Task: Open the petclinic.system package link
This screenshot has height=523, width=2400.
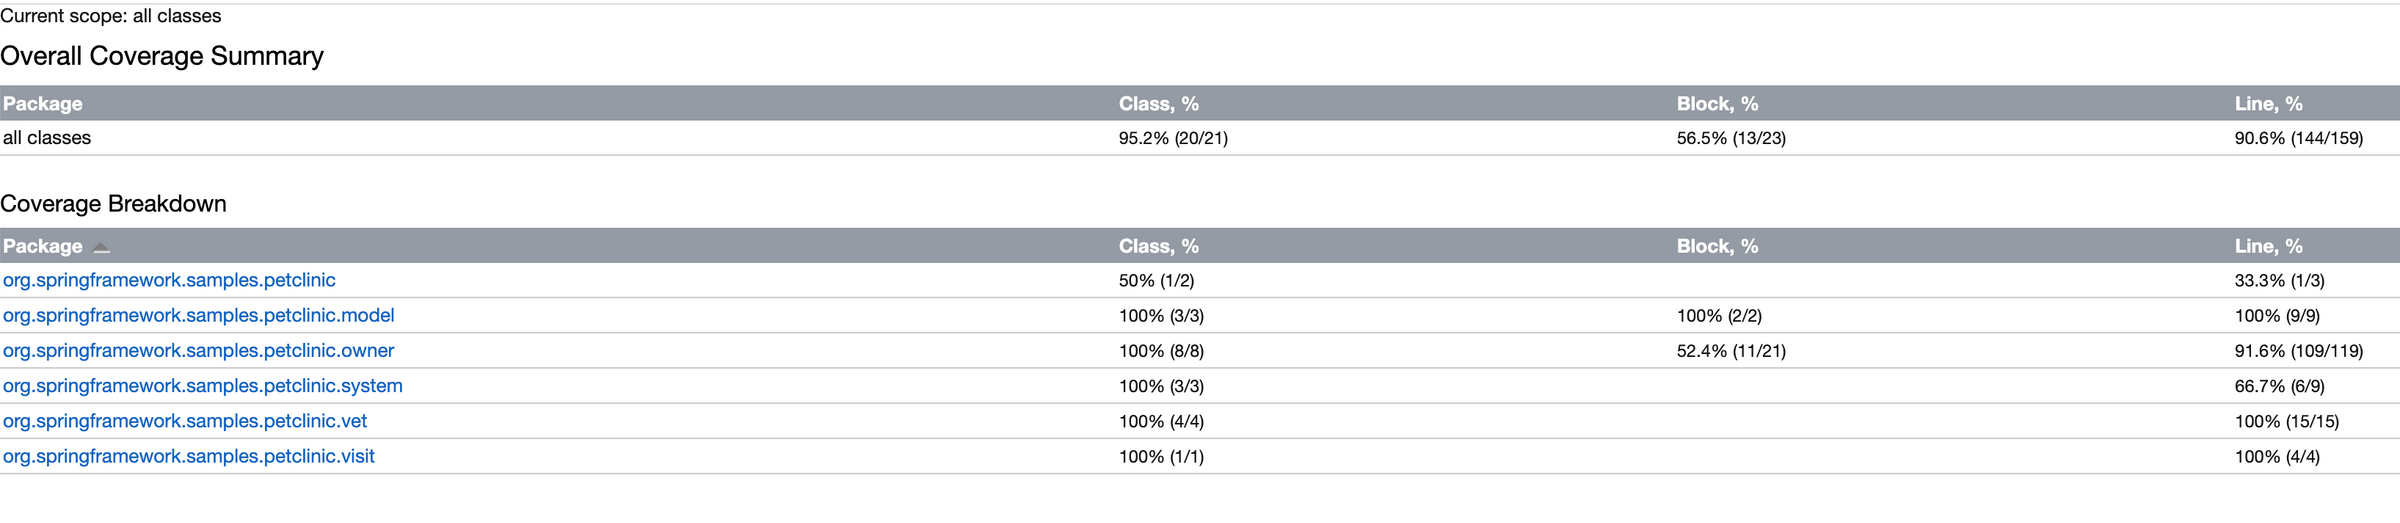Action: 202,385
